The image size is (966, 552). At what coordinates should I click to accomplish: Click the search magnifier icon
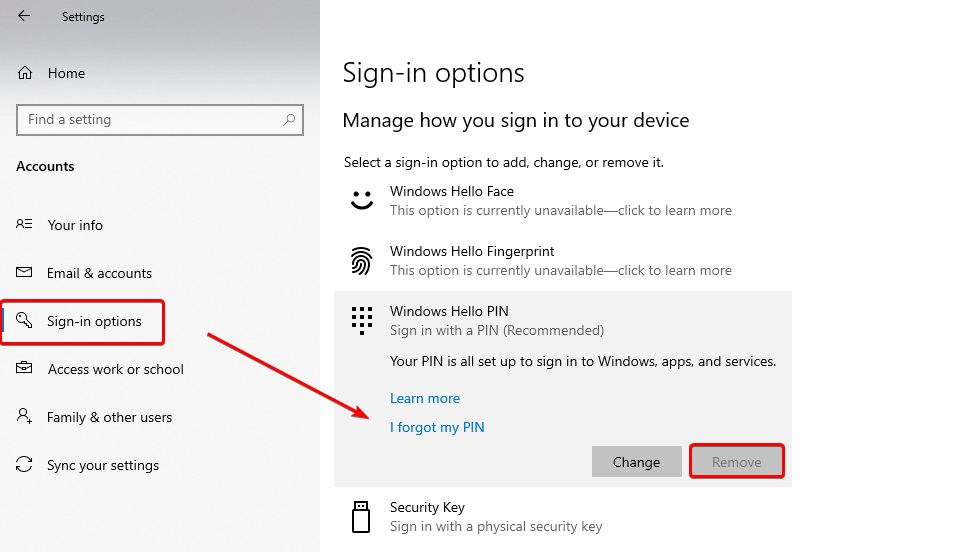coord(289,120)
